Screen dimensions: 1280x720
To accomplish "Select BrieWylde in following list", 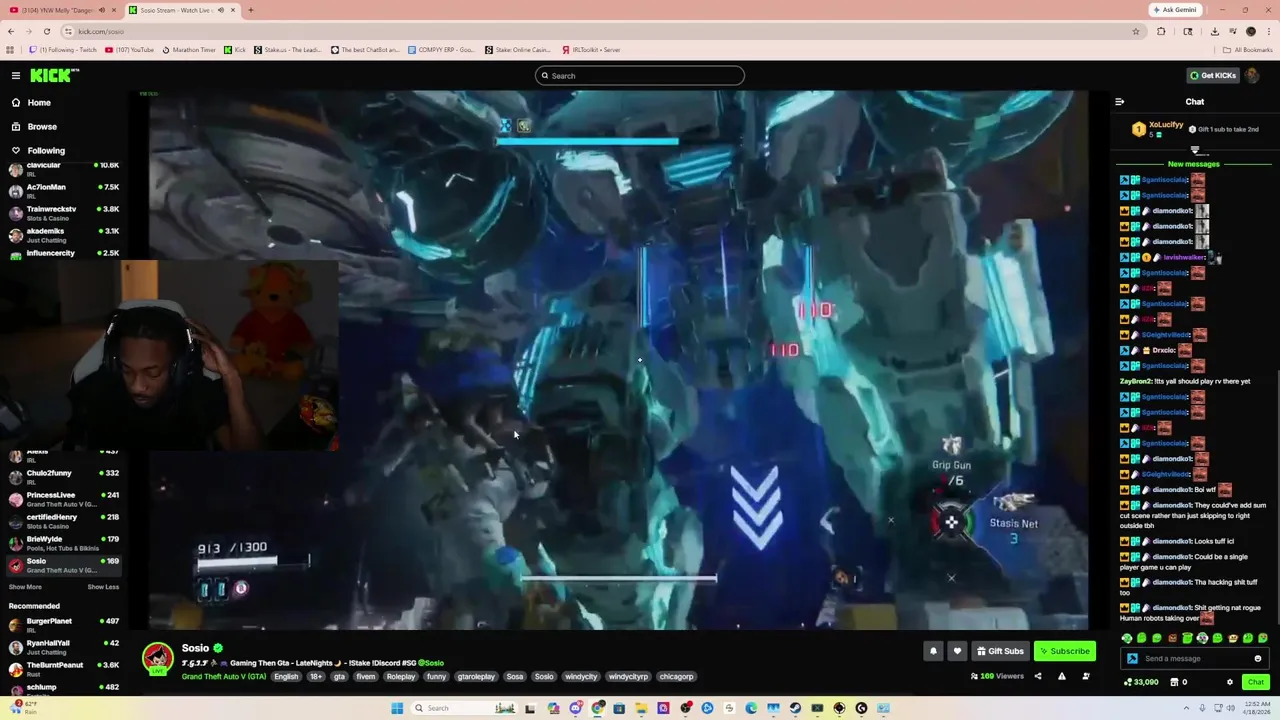I will (x=64, y=543).
